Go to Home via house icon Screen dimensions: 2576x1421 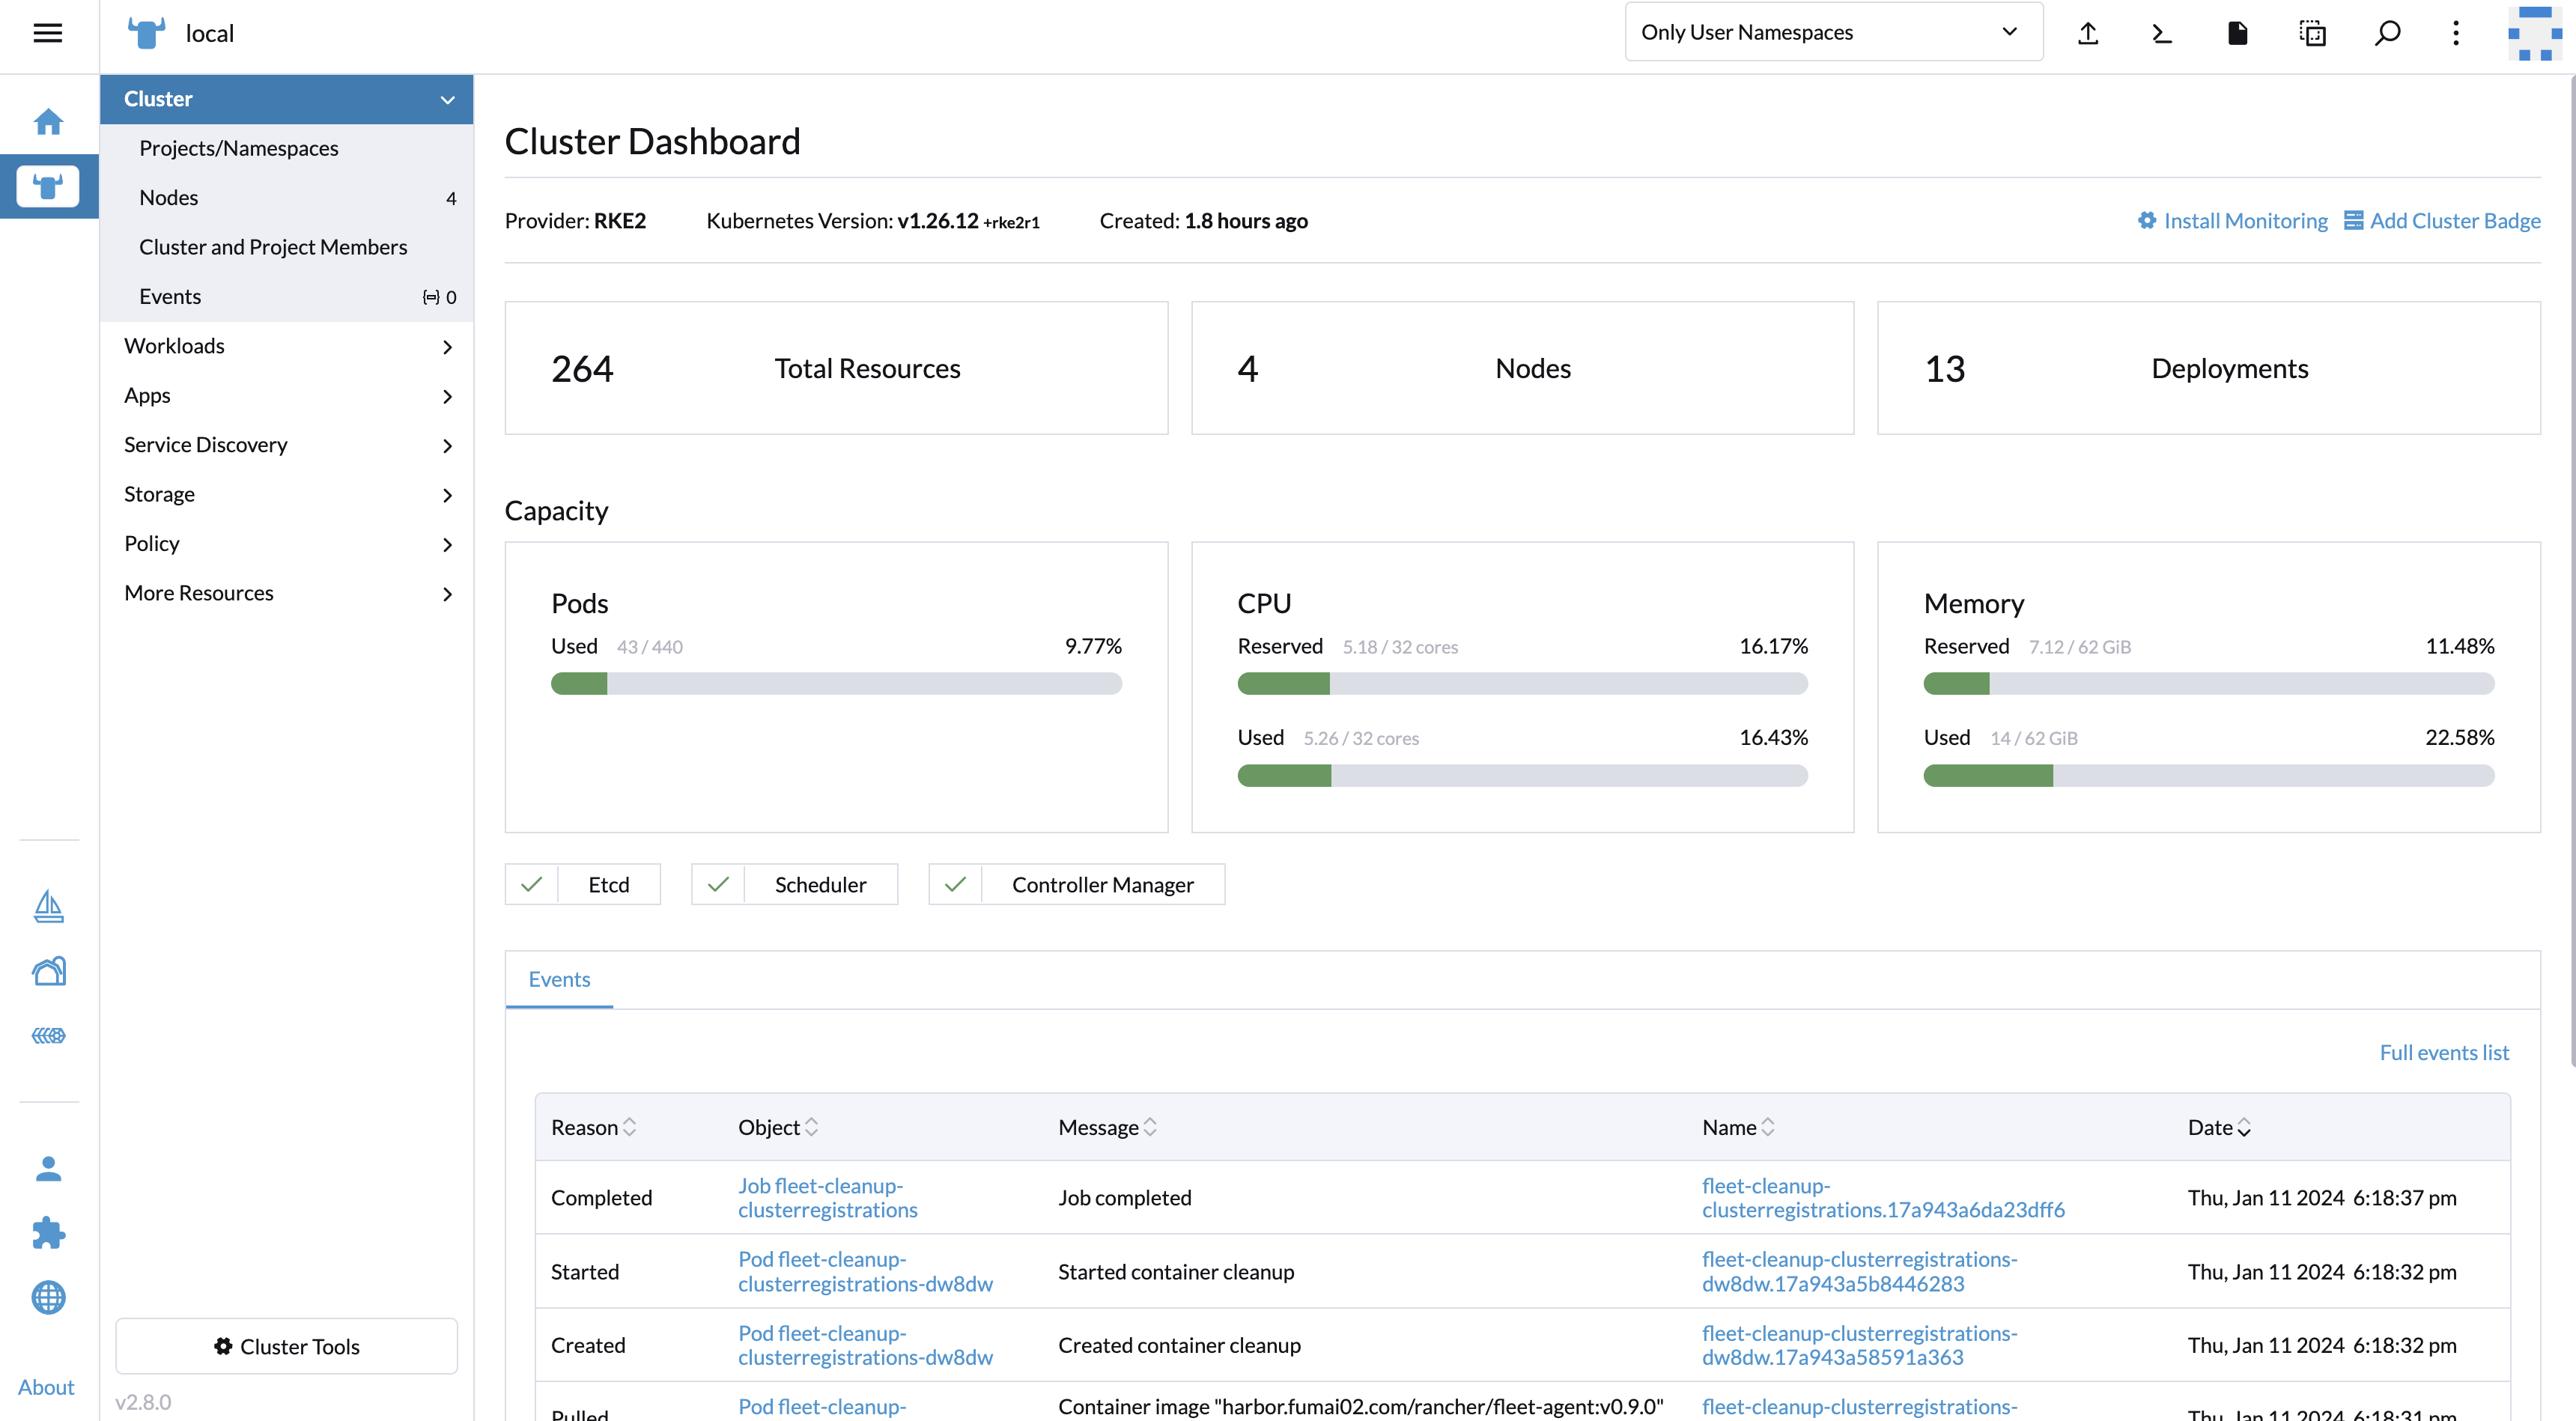tap(48, 122)
